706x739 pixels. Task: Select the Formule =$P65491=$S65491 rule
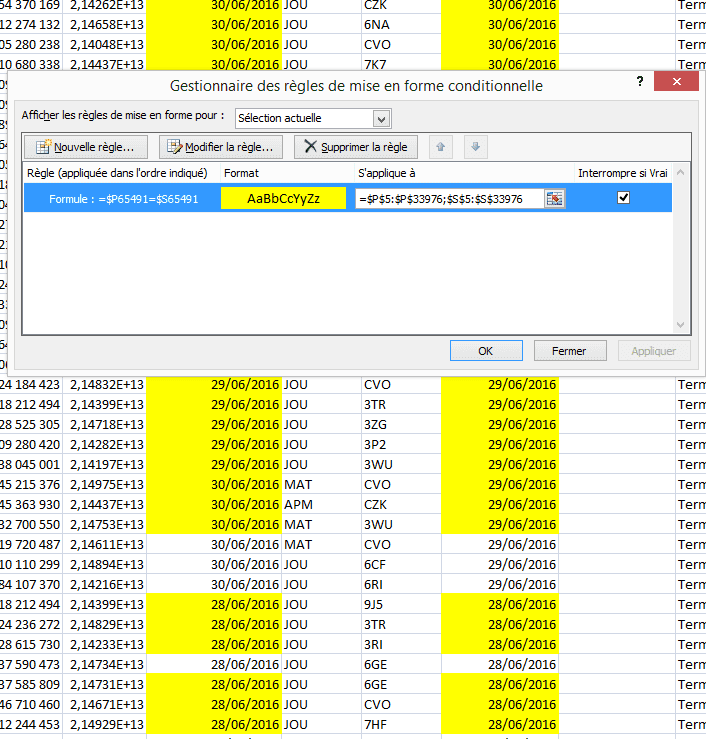click(x=123, y=199)
